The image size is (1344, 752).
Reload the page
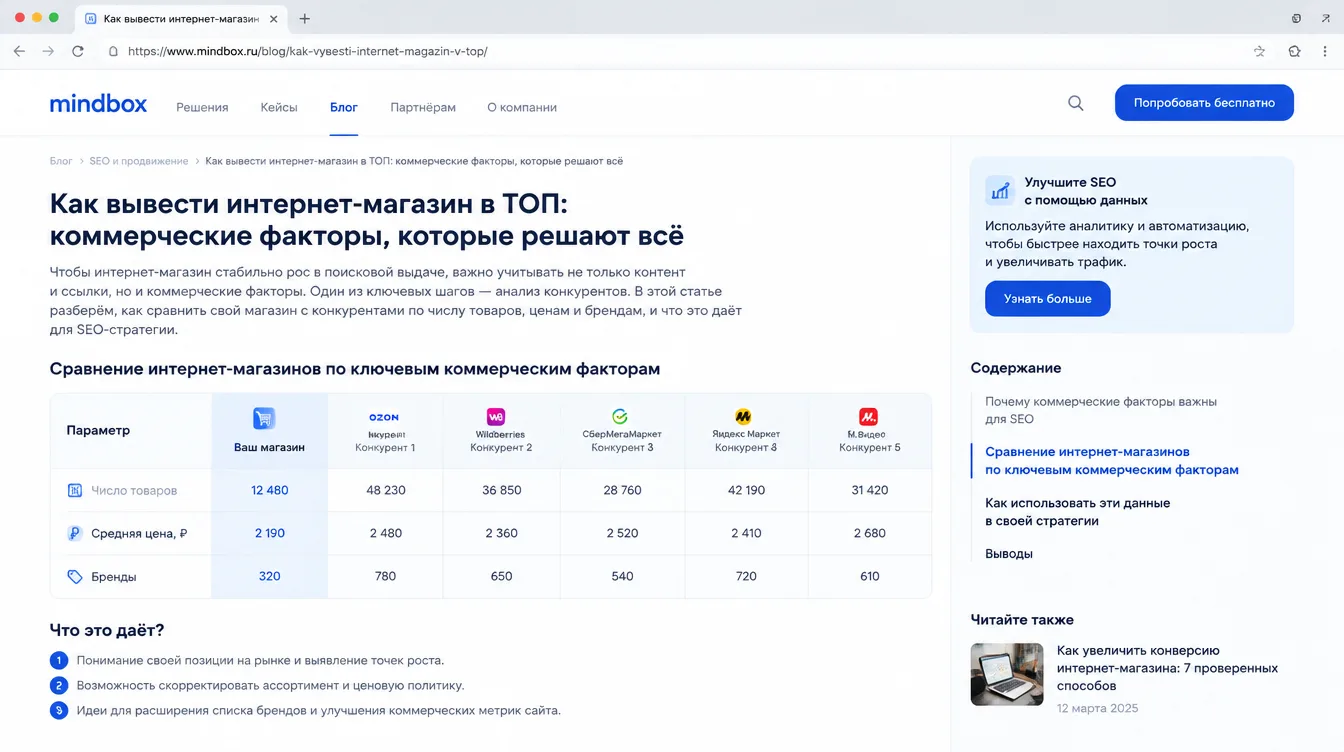click(78, 51)
